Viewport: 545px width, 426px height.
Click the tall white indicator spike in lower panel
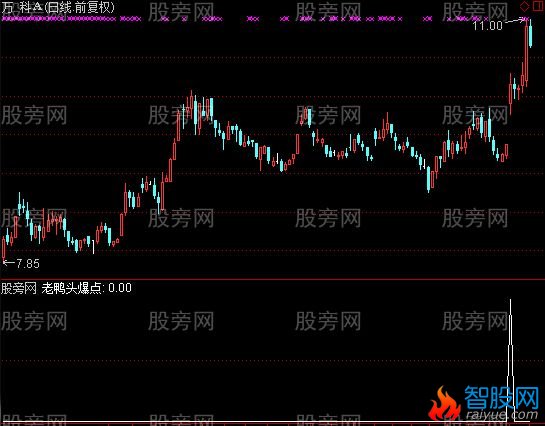(510, 360)
